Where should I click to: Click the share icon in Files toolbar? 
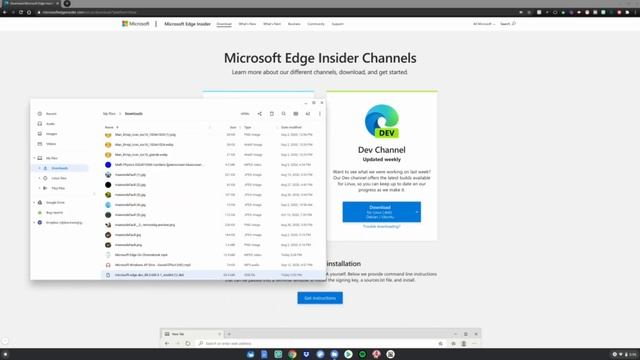click(x=260, y=114)
